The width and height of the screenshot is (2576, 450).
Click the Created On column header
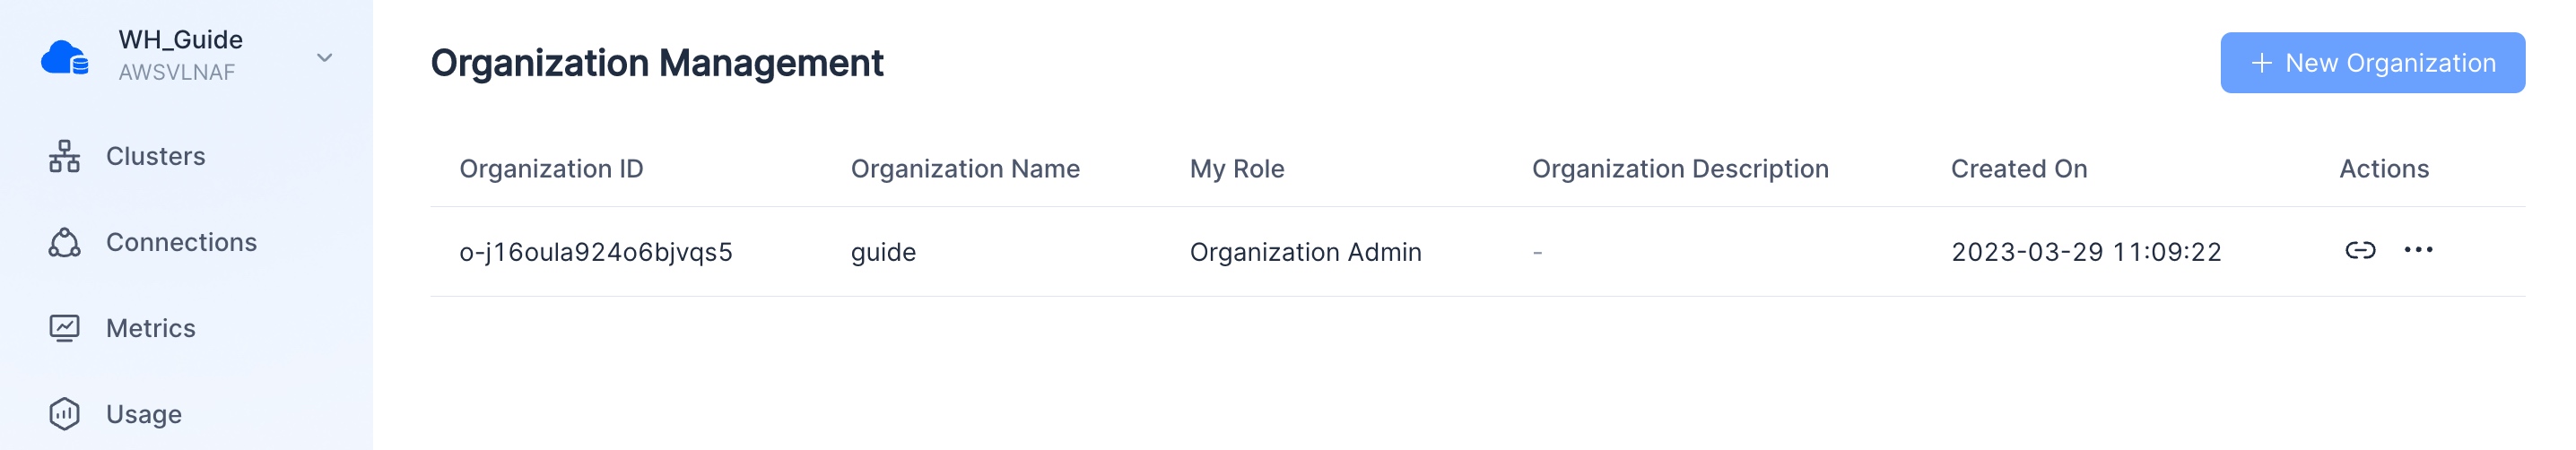pos(2018,169)
